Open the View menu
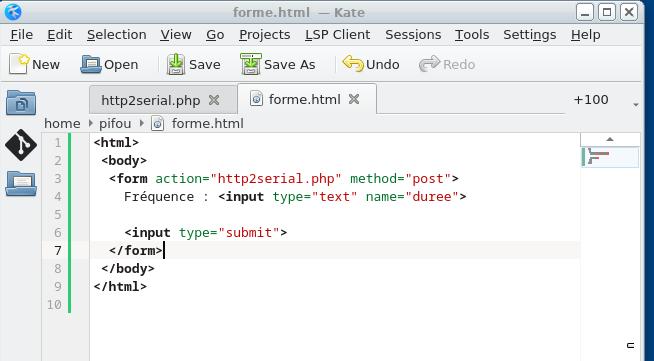Image resolution: width=654 pixels, height=361 pixels. (176, 35)
